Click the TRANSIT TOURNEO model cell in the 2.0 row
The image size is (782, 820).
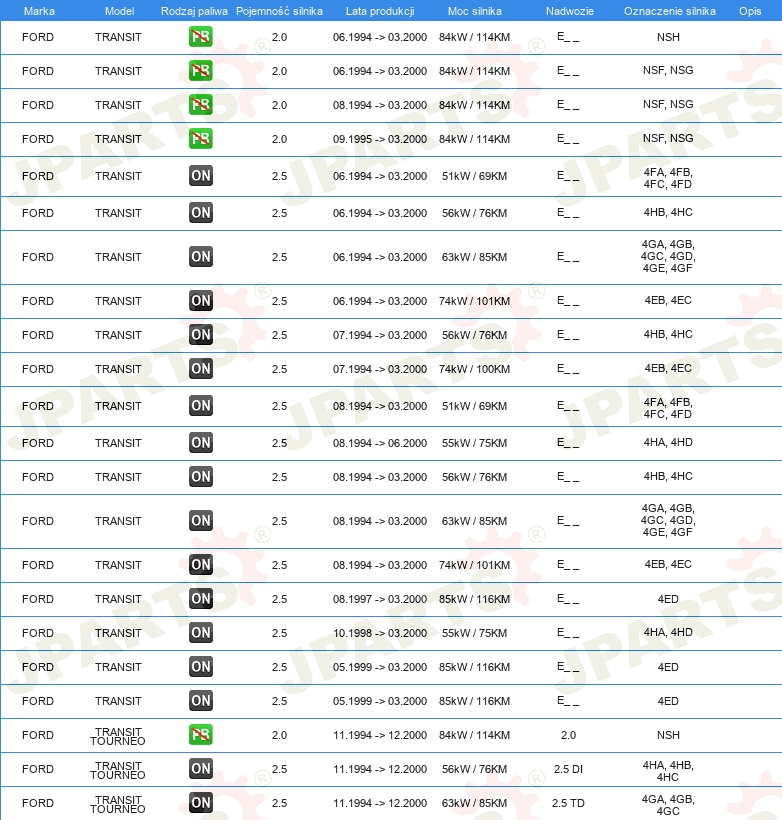(118, 736)
